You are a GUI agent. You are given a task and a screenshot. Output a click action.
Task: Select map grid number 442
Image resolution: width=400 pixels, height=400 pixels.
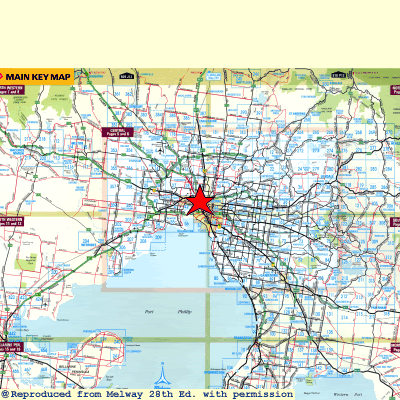coord(12,333)
